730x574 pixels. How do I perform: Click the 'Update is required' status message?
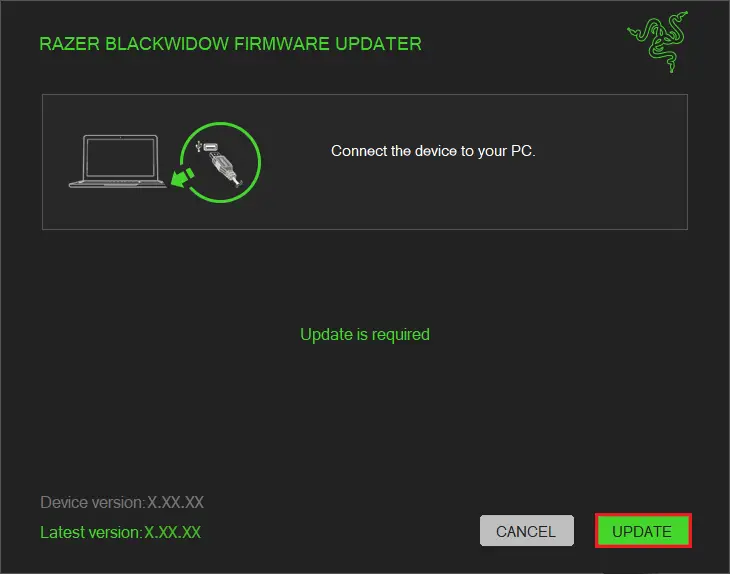365,334
